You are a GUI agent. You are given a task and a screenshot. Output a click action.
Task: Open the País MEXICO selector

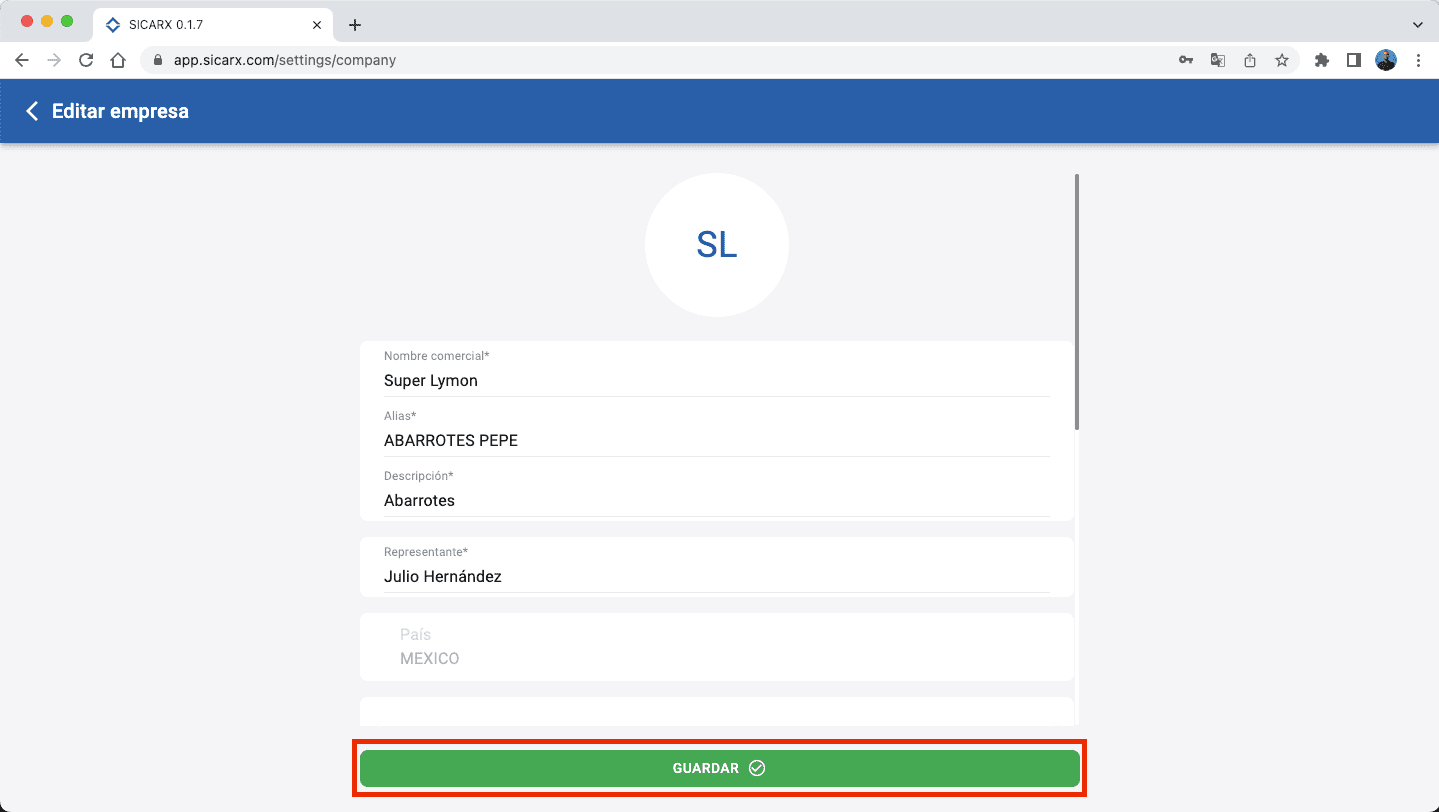click(x=716, y=647)
